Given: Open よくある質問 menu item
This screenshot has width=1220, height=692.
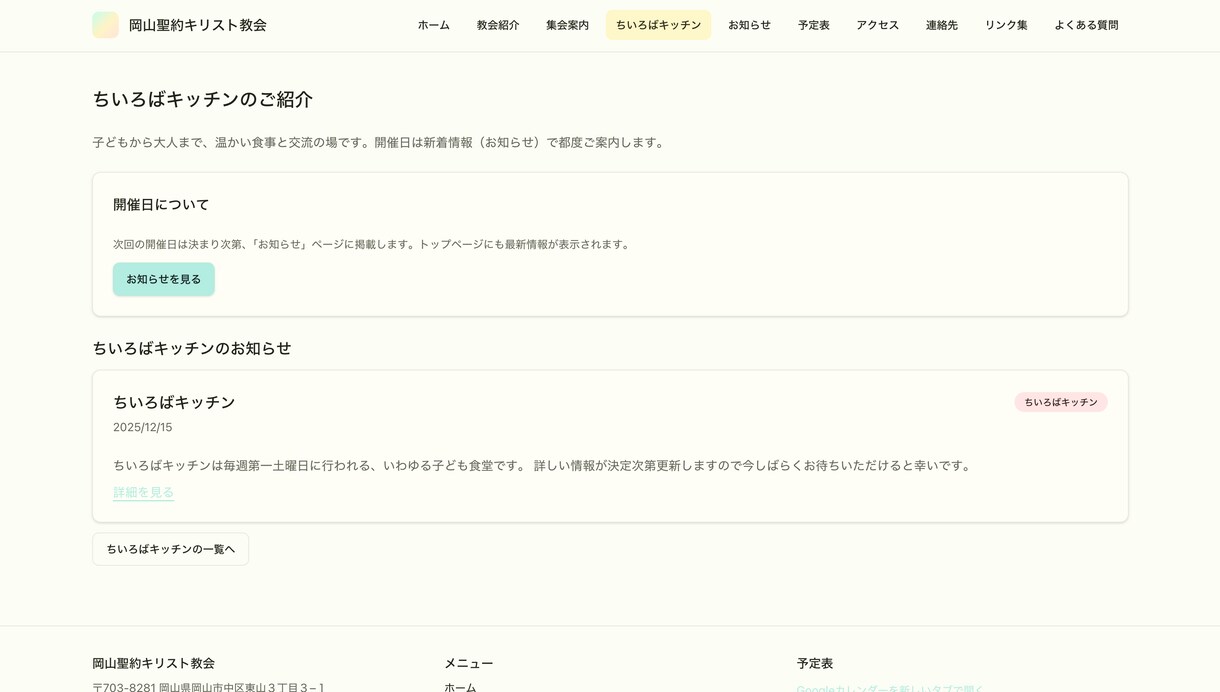Looking at the screenshot, I should [1086, 25].
